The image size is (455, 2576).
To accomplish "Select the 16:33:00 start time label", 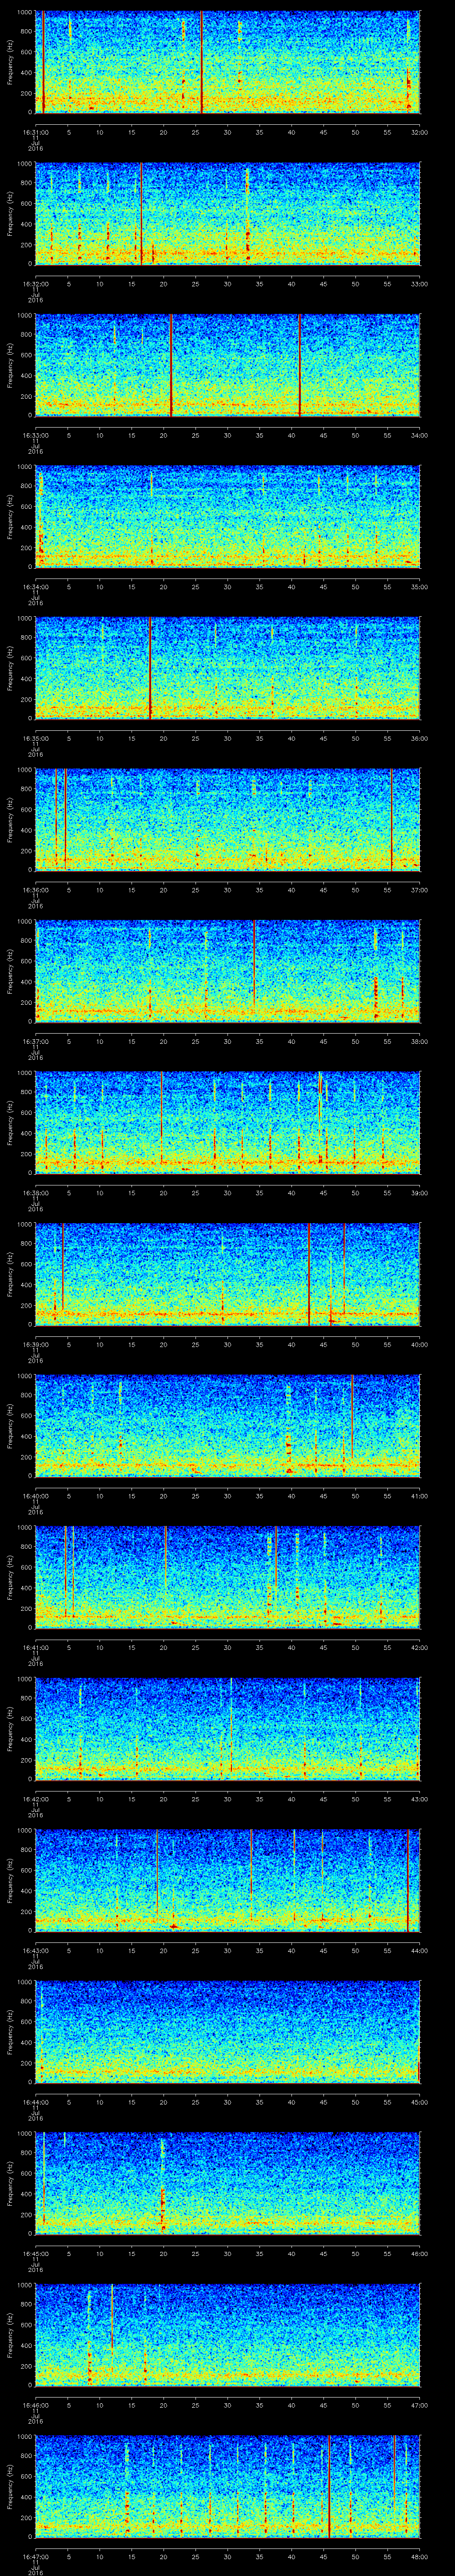I will [x=35, y=435].
